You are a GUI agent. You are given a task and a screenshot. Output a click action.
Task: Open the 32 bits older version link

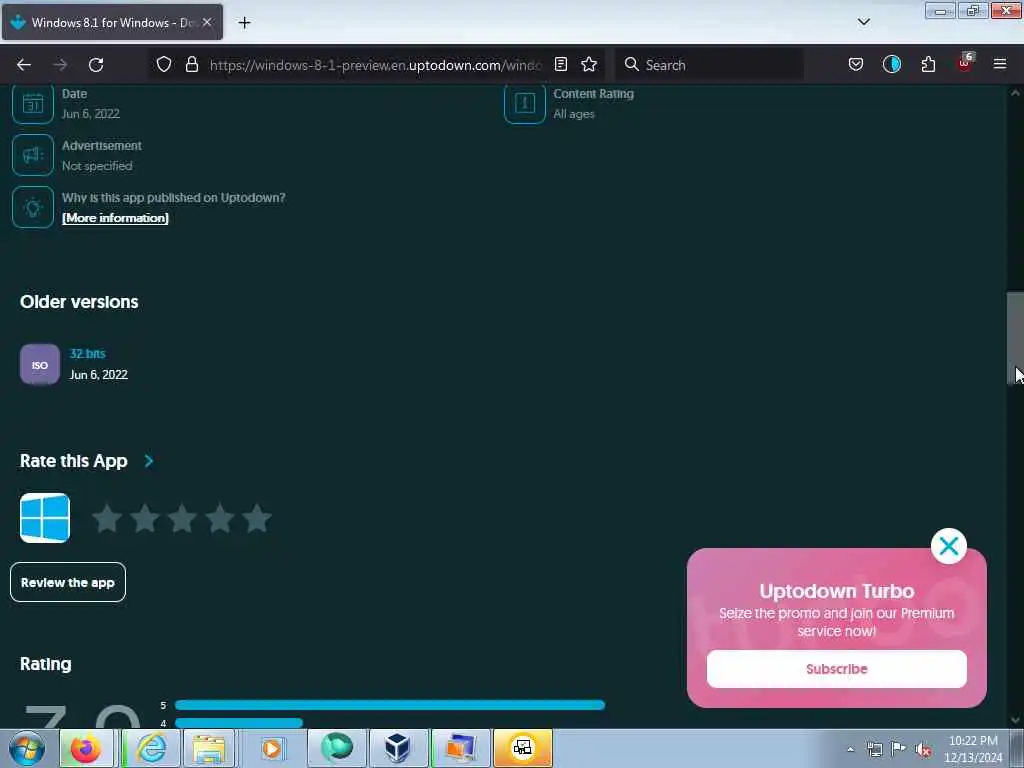pos(88,354)
